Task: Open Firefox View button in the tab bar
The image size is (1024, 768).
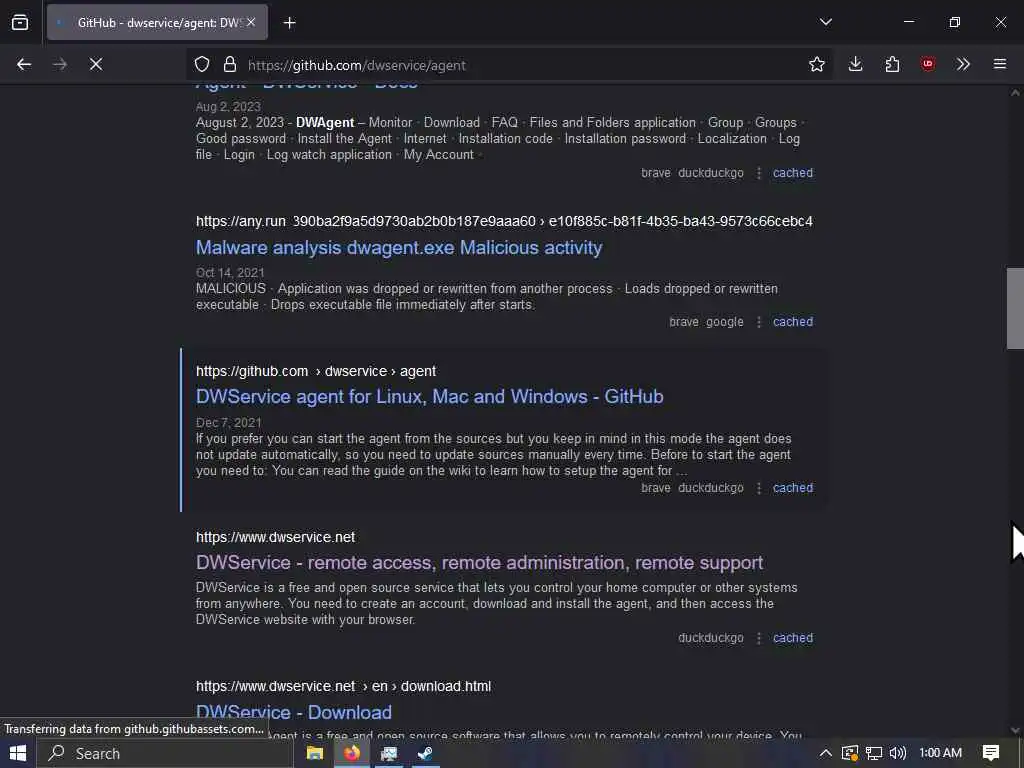Action: [x=20, y=22]
